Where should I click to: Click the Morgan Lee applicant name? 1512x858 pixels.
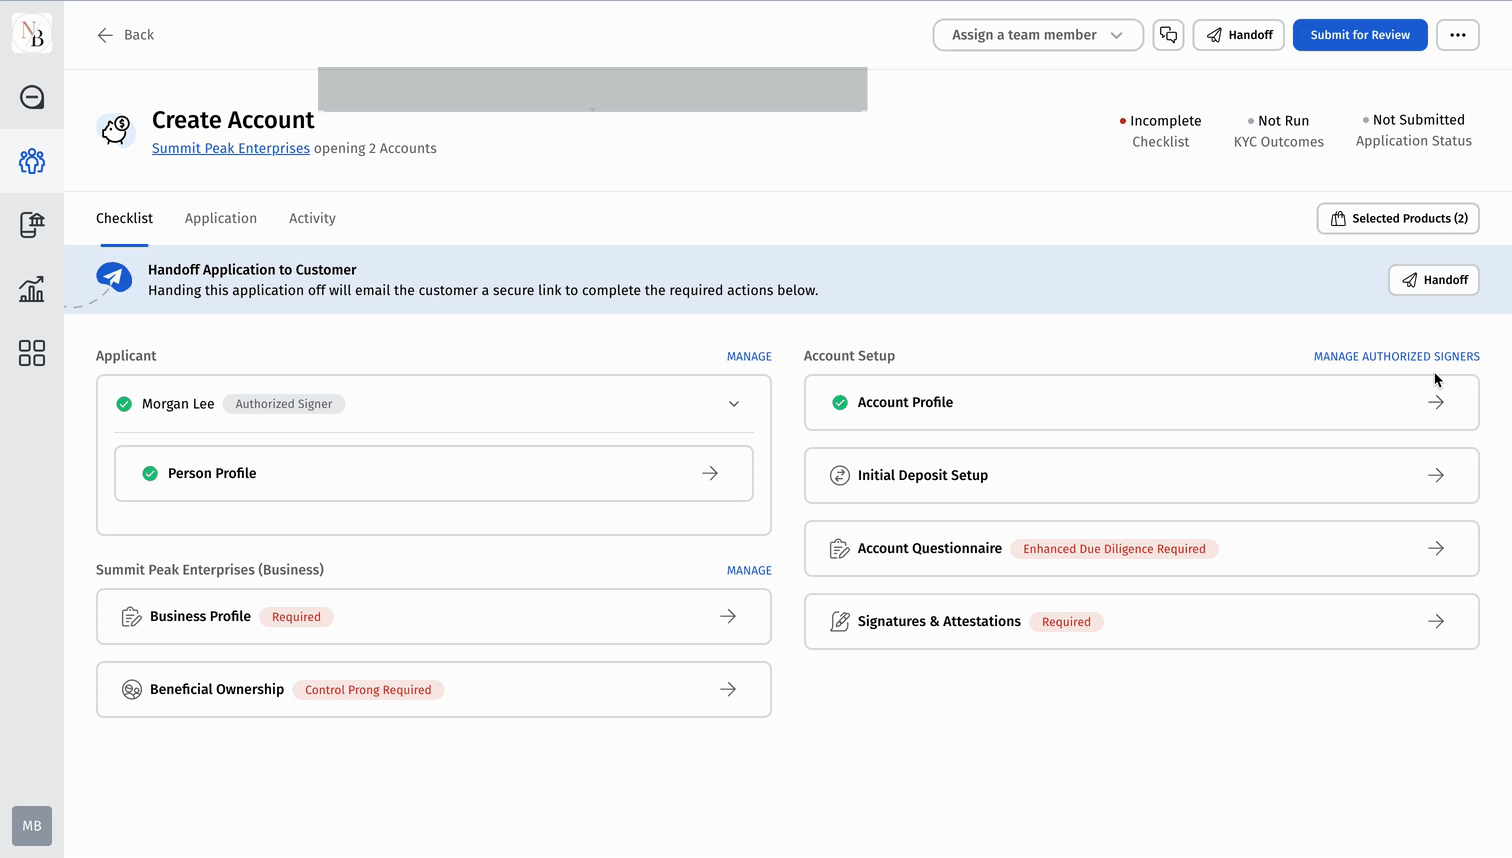pyautogui.click(x=178, y=404)
